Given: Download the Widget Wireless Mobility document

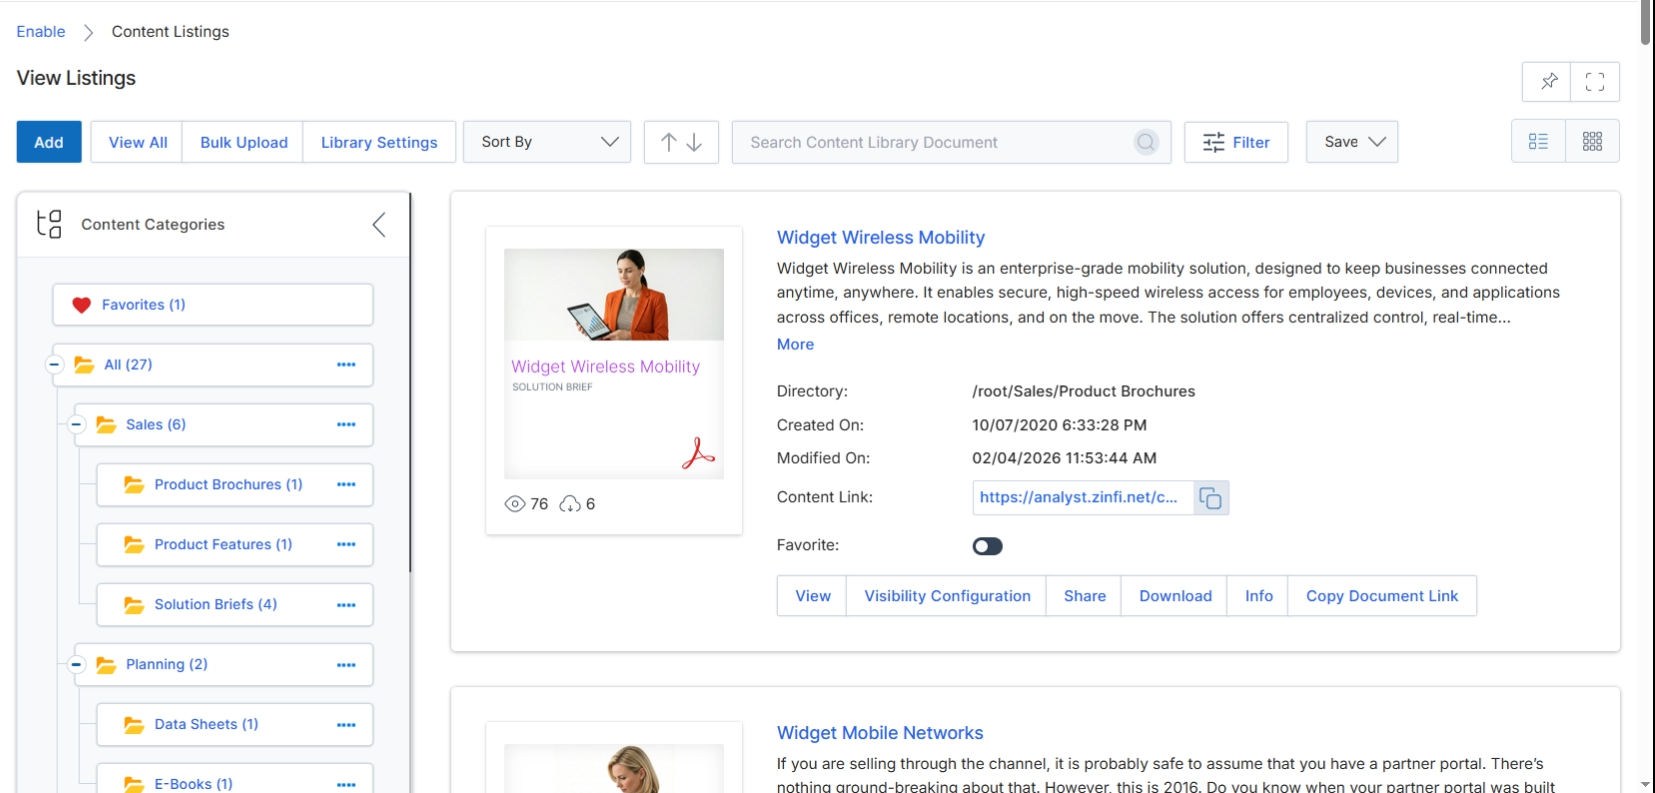Looking at the screenshot, I should [1175, 596].
